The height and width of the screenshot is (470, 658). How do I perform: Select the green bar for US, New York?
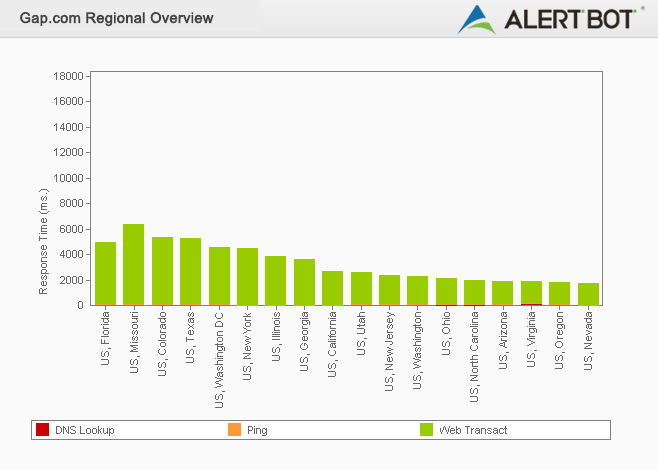[x=247, y=276]
